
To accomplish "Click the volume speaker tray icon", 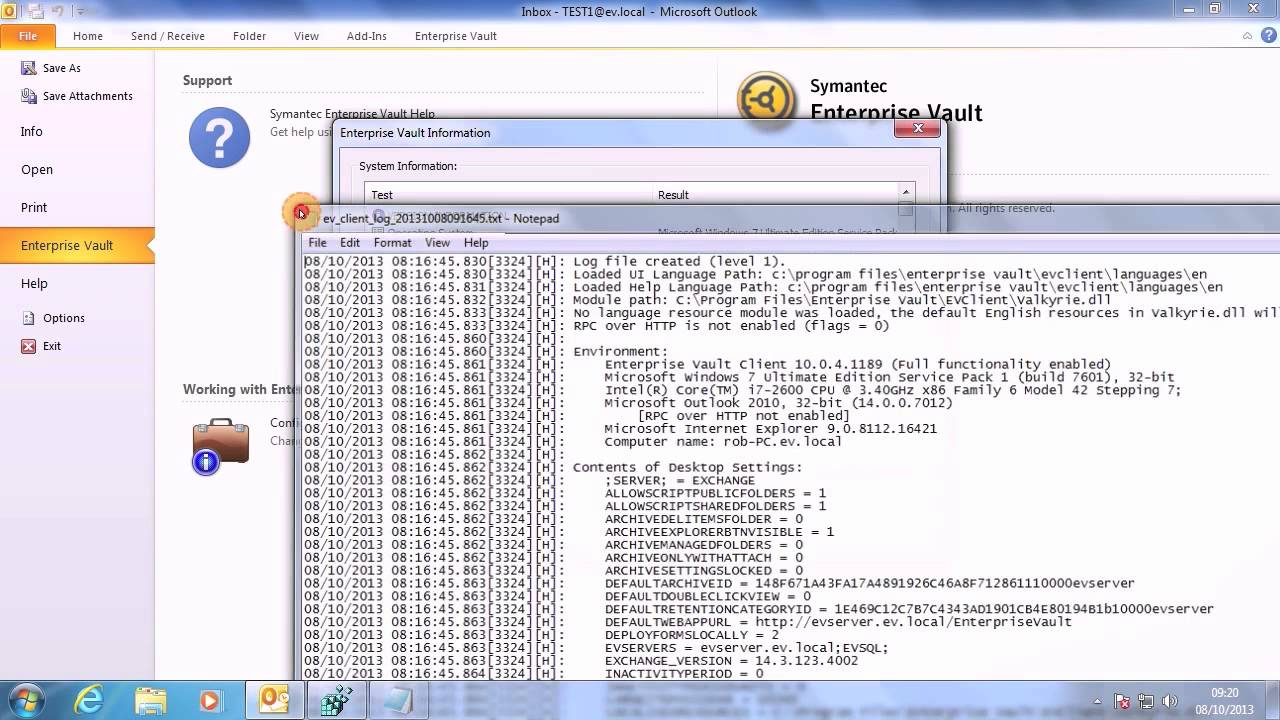I will coord(1169,701).
